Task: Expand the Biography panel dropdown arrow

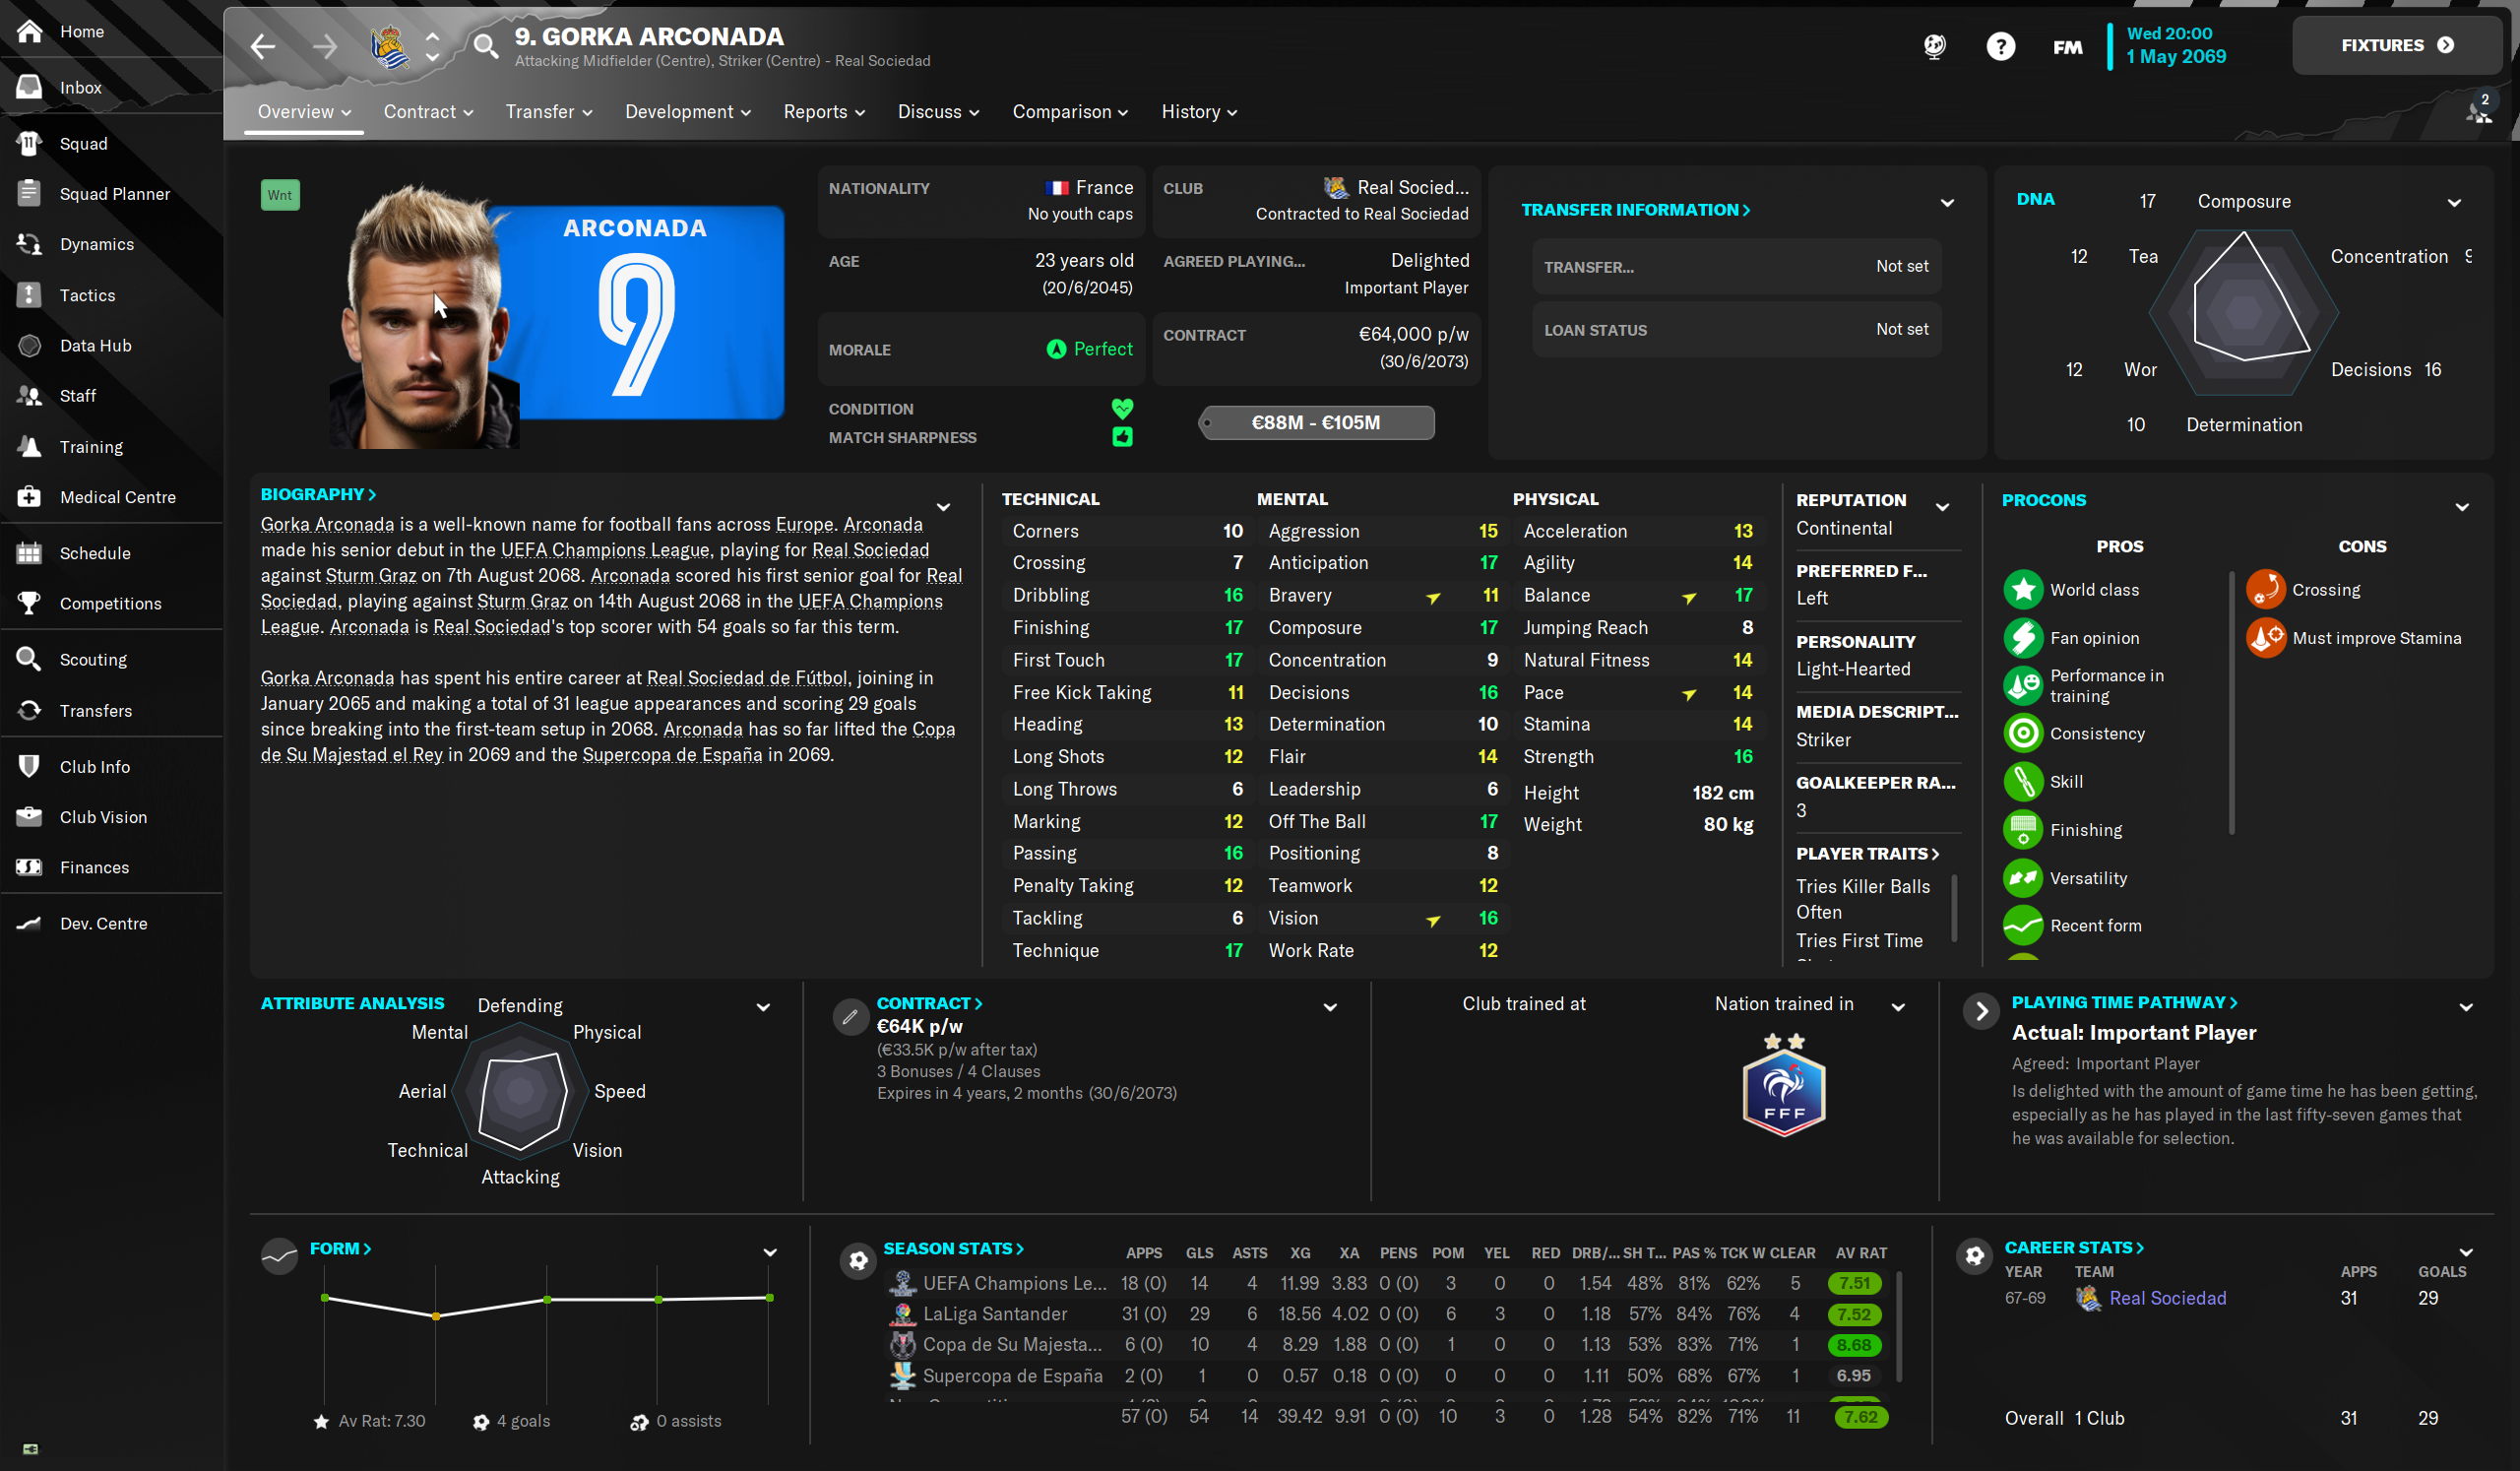Action: 943,507
